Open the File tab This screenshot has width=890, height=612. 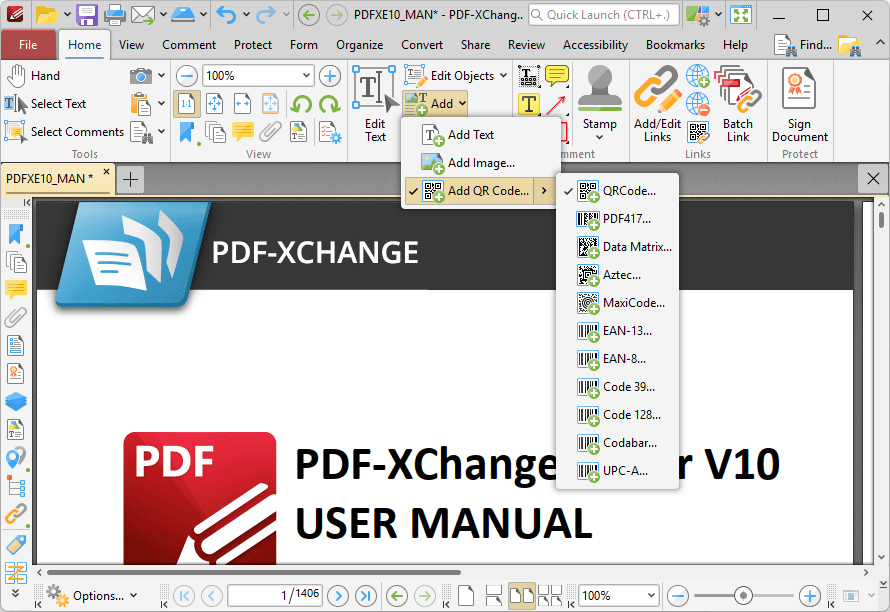28,45
